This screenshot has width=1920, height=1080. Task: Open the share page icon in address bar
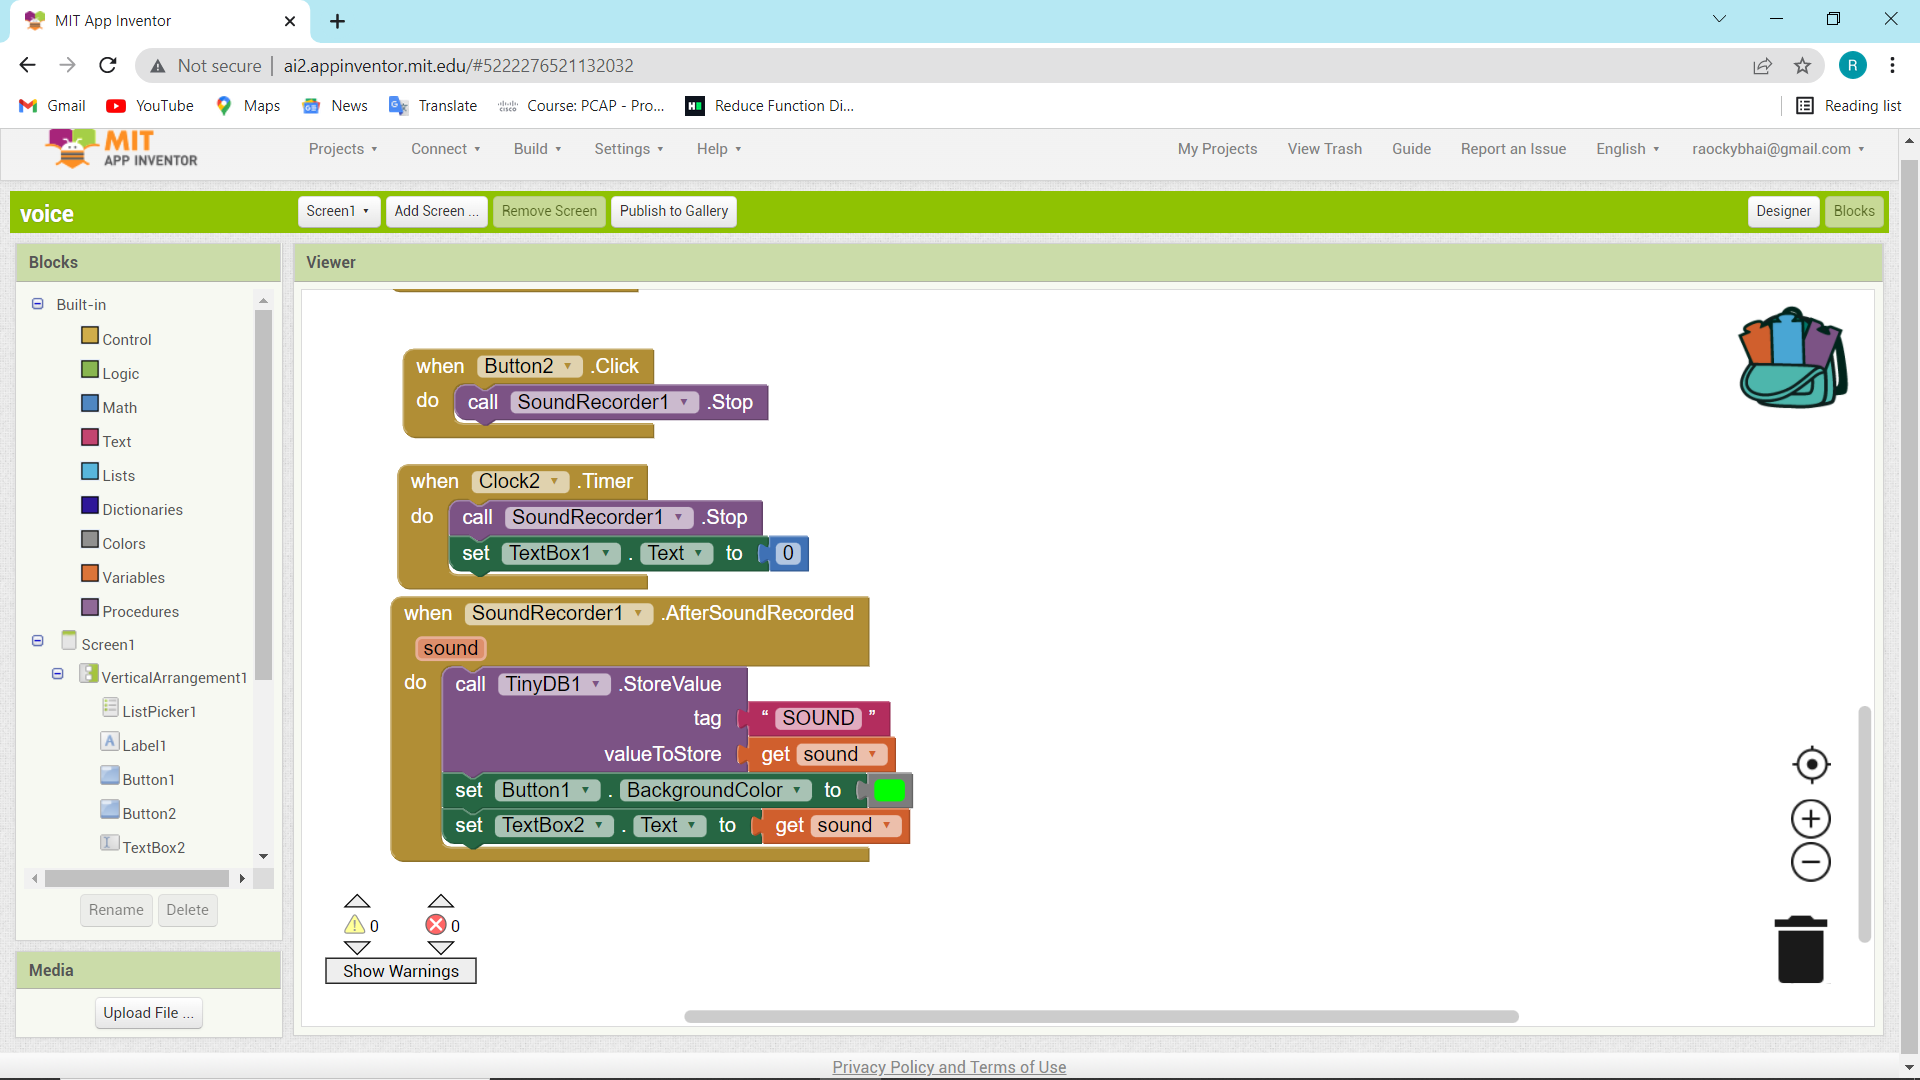(1762, 66)
